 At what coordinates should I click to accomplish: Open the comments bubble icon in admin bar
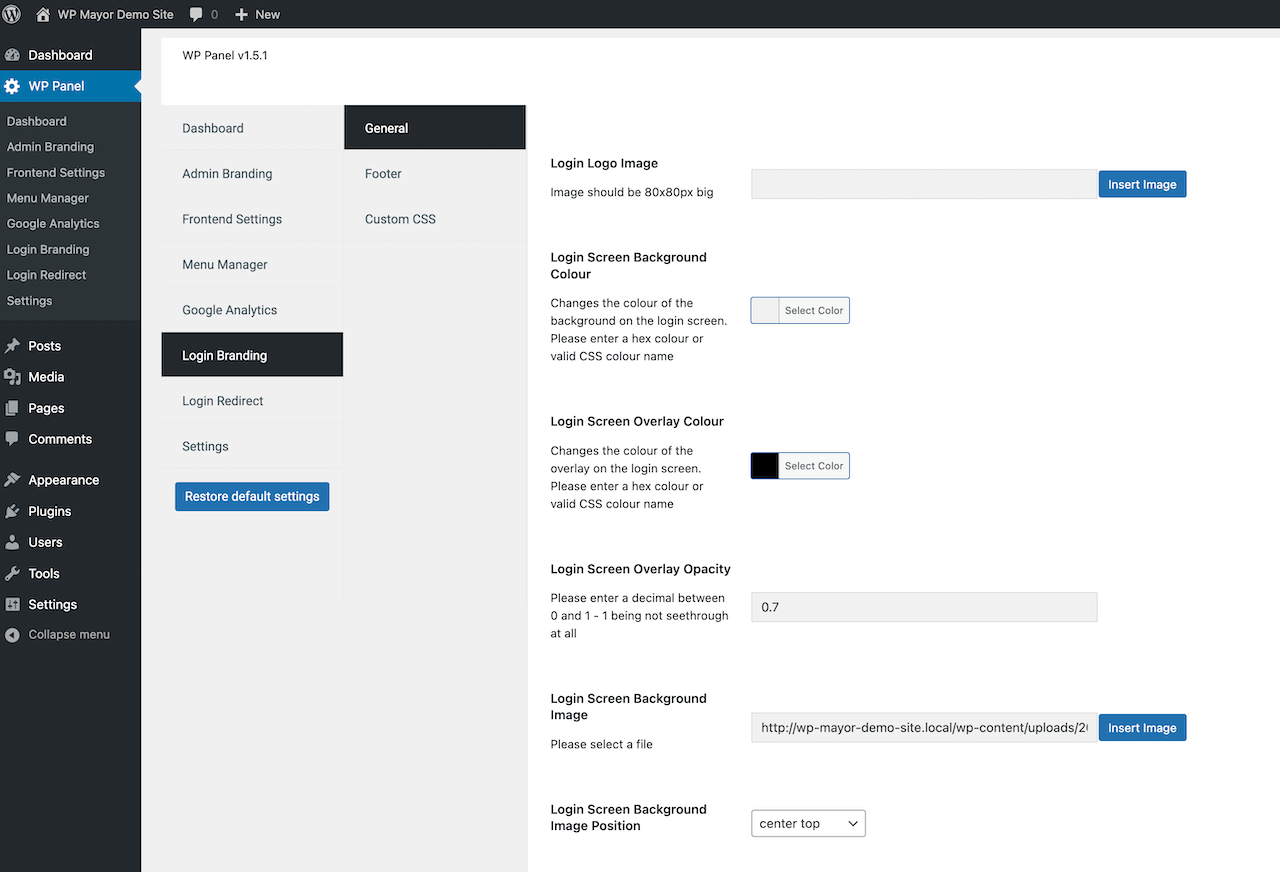196,14
